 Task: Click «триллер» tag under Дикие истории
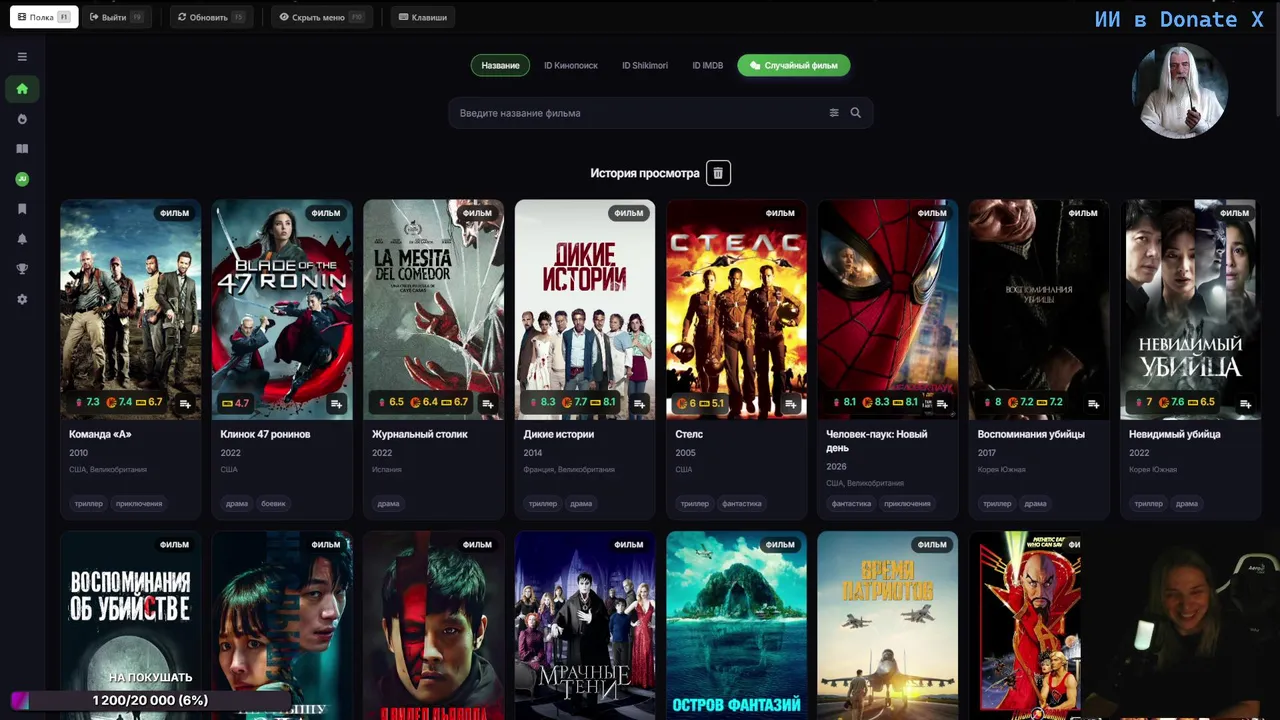(543, 504)
